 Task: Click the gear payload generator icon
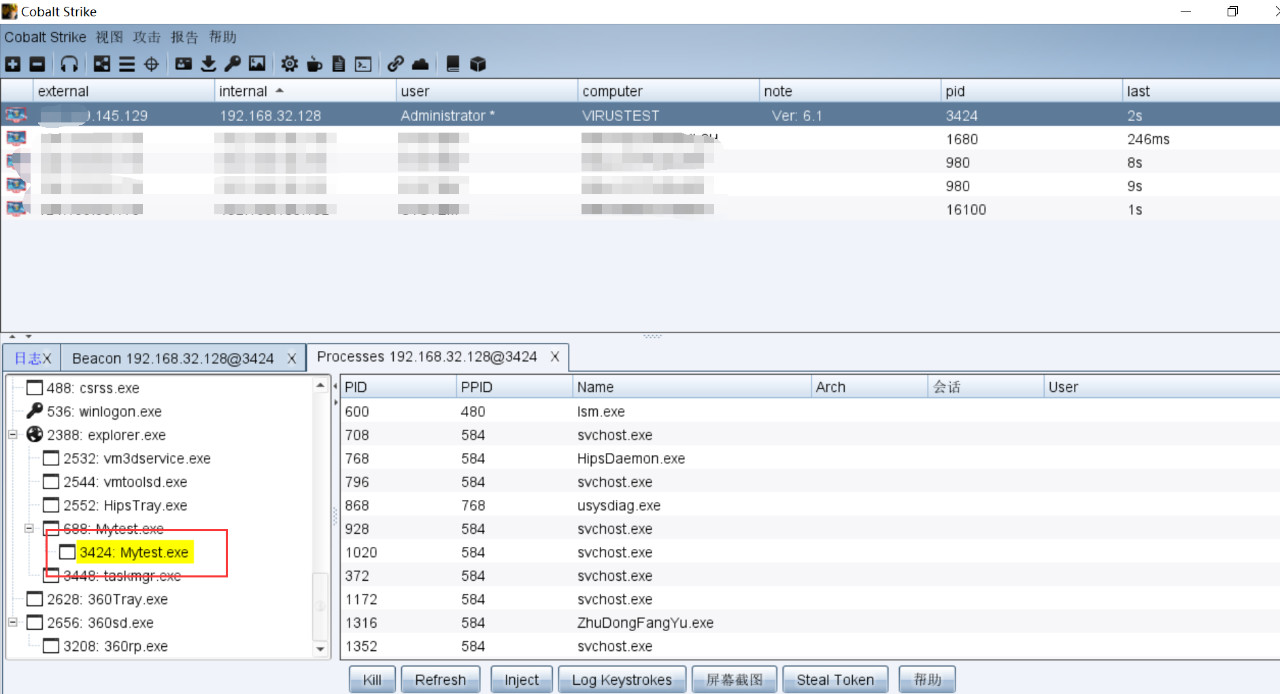289,64
